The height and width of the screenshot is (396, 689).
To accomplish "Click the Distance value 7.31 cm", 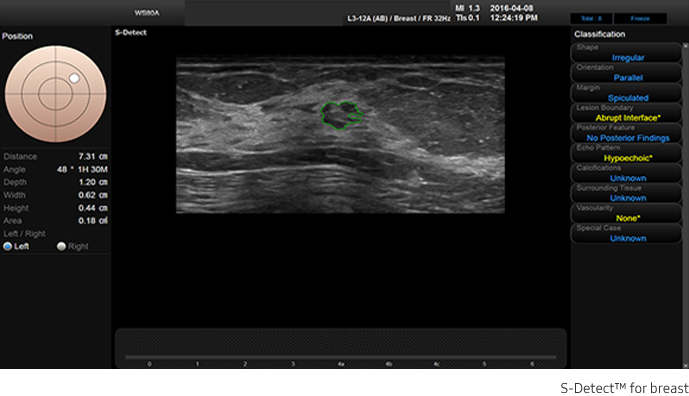I will (93, 156).
